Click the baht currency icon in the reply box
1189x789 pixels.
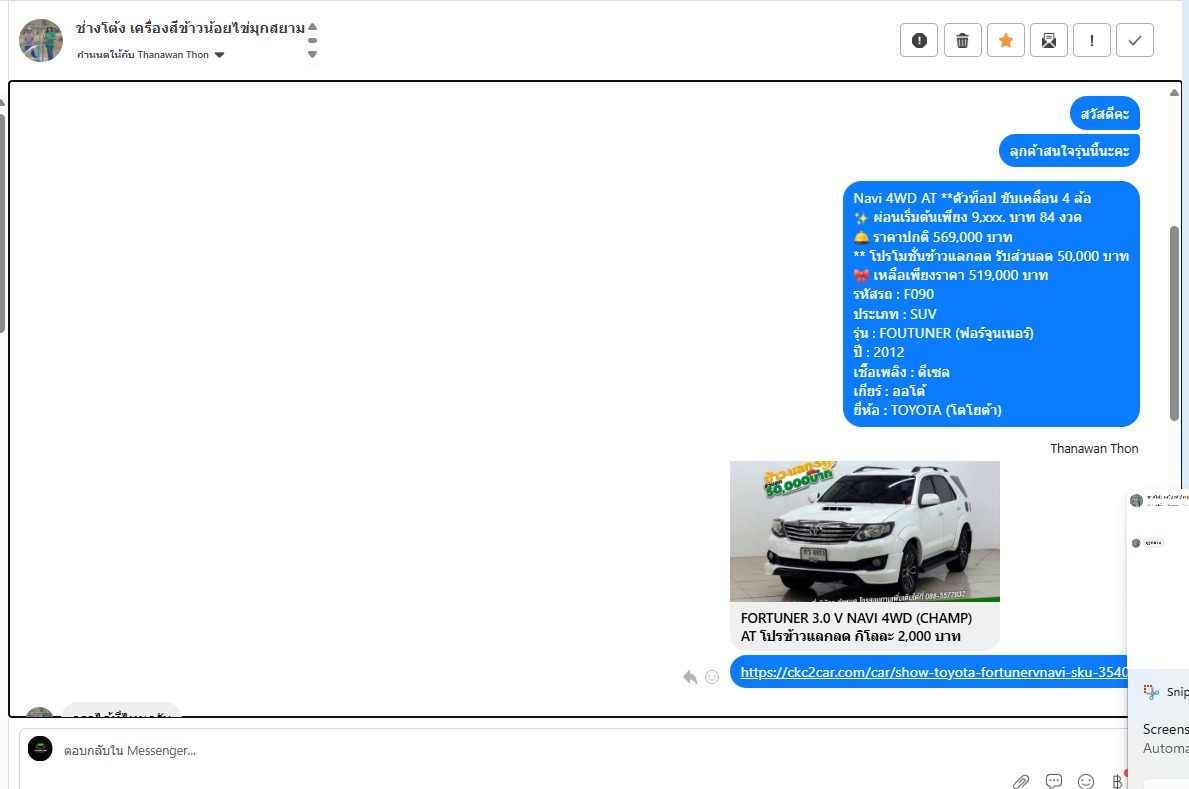pos(1117,781)
